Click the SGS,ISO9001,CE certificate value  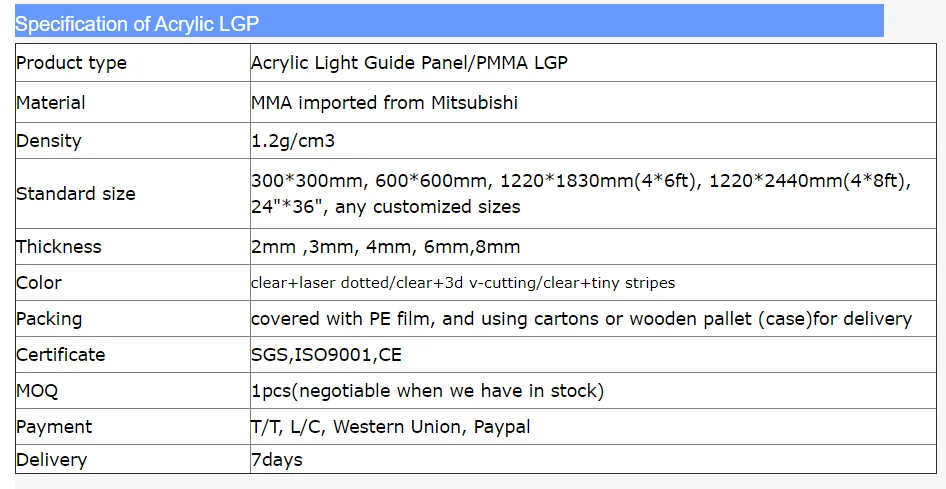pos(326,355)
